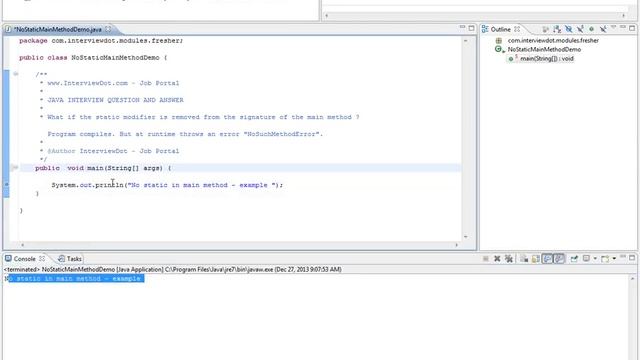Viewport: 640px width, 360px height.
Task: Click the highlighted console output line
Action: 74,278
